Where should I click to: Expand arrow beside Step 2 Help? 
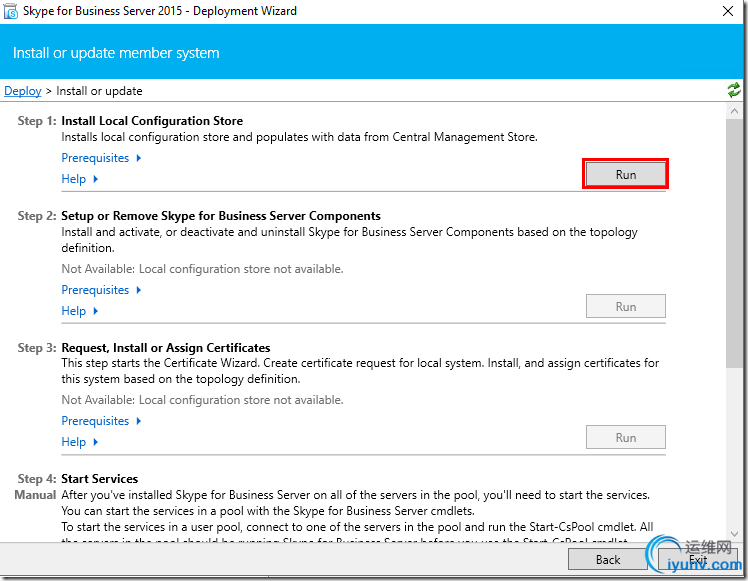(96, 311)
